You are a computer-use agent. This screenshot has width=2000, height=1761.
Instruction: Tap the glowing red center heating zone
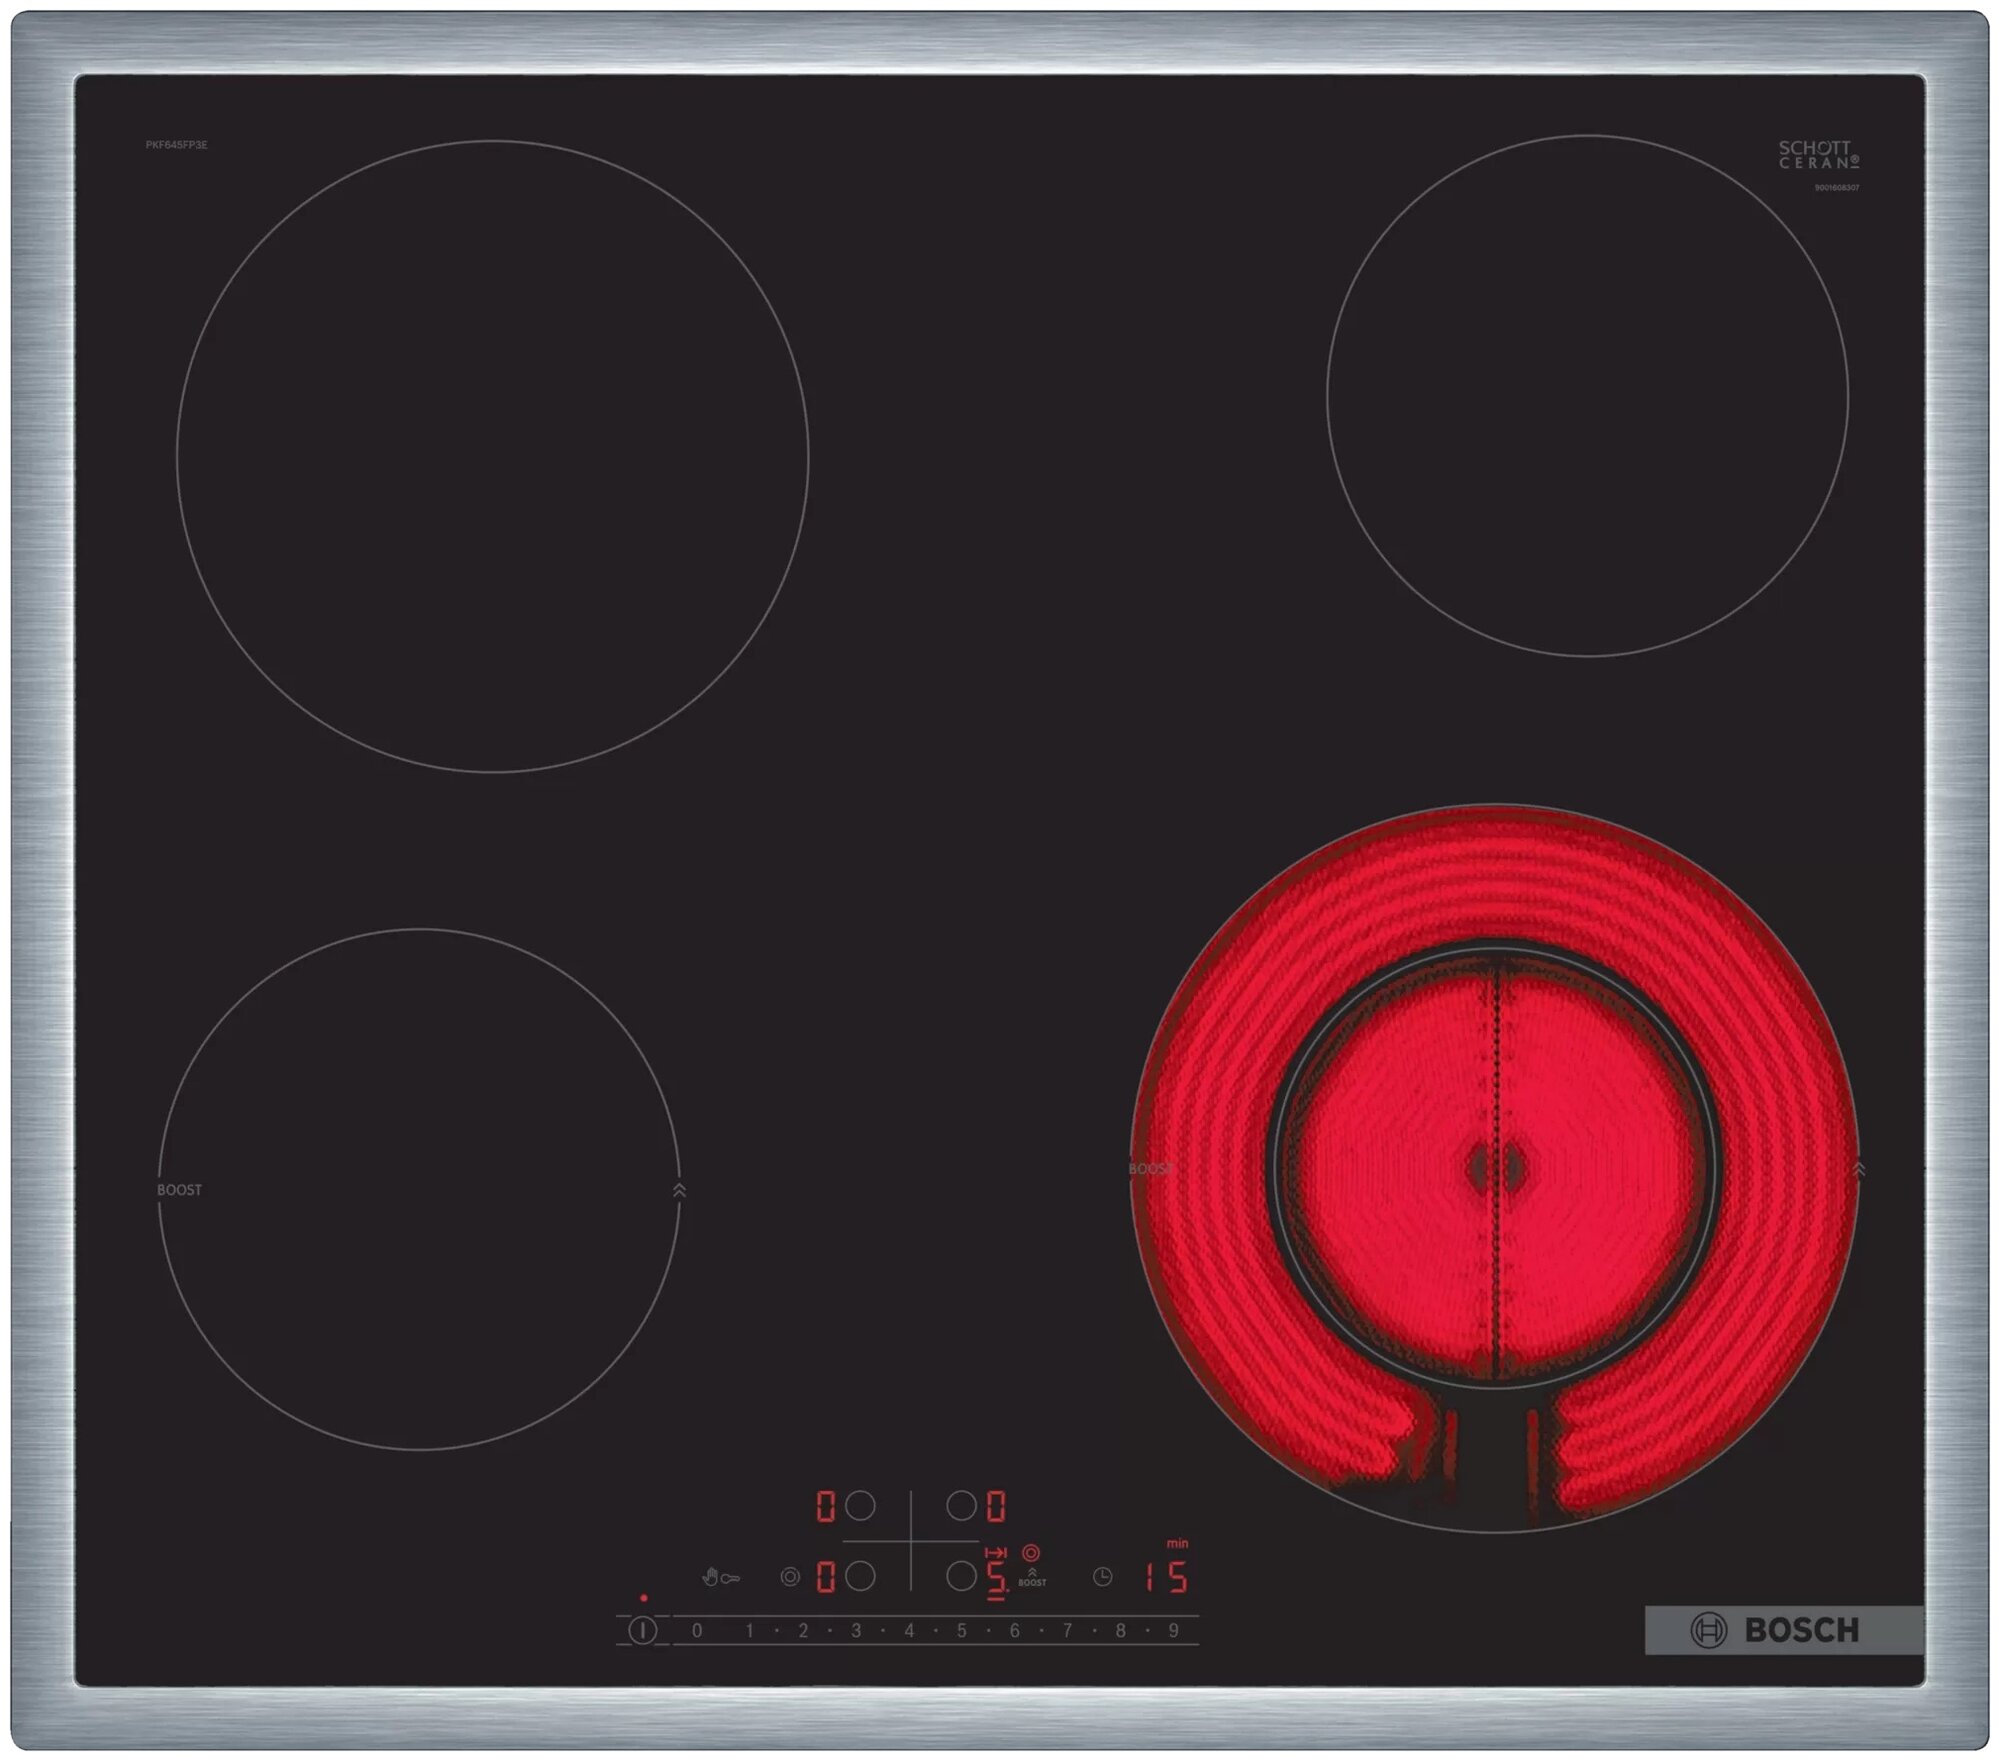click(x=1495, y=1168)
